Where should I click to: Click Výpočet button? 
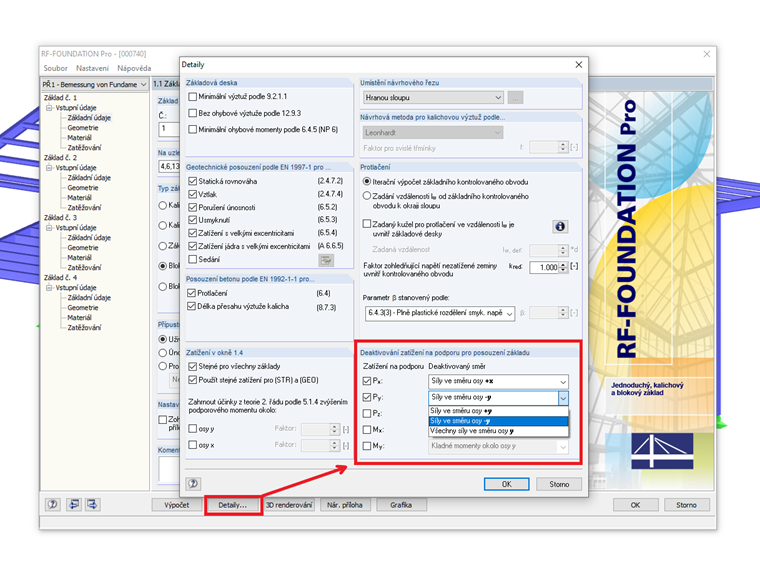point(176,505)
